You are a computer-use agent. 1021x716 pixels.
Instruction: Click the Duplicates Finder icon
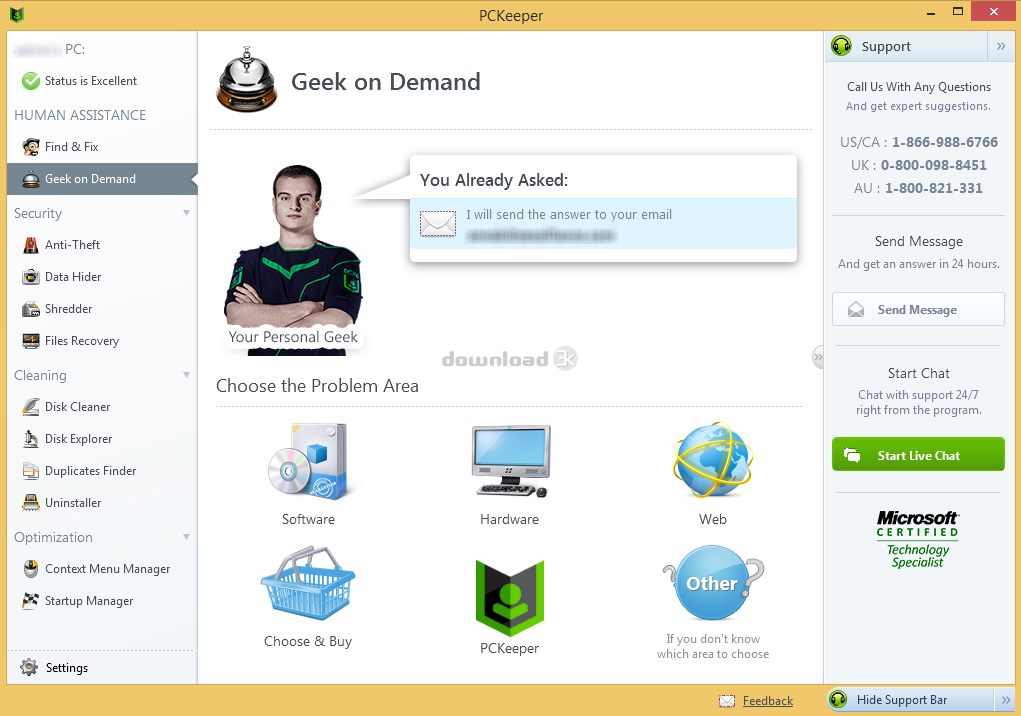point(31,471)
